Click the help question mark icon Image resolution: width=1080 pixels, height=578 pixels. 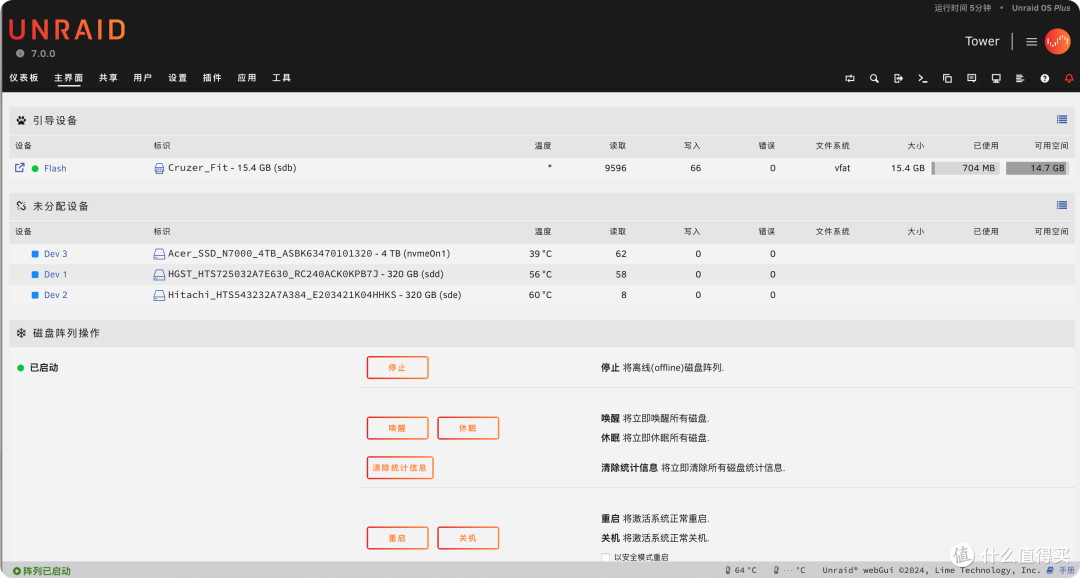coord(1045,79)
